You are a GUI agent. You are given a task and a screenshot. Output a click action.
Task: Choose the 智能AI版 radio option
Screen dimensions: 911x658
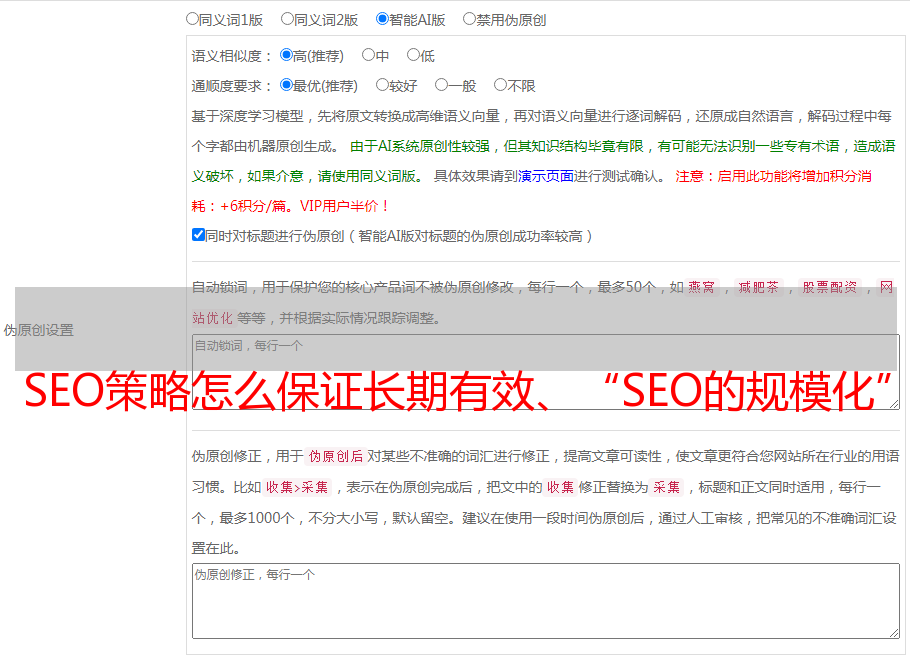click(382, 19)
